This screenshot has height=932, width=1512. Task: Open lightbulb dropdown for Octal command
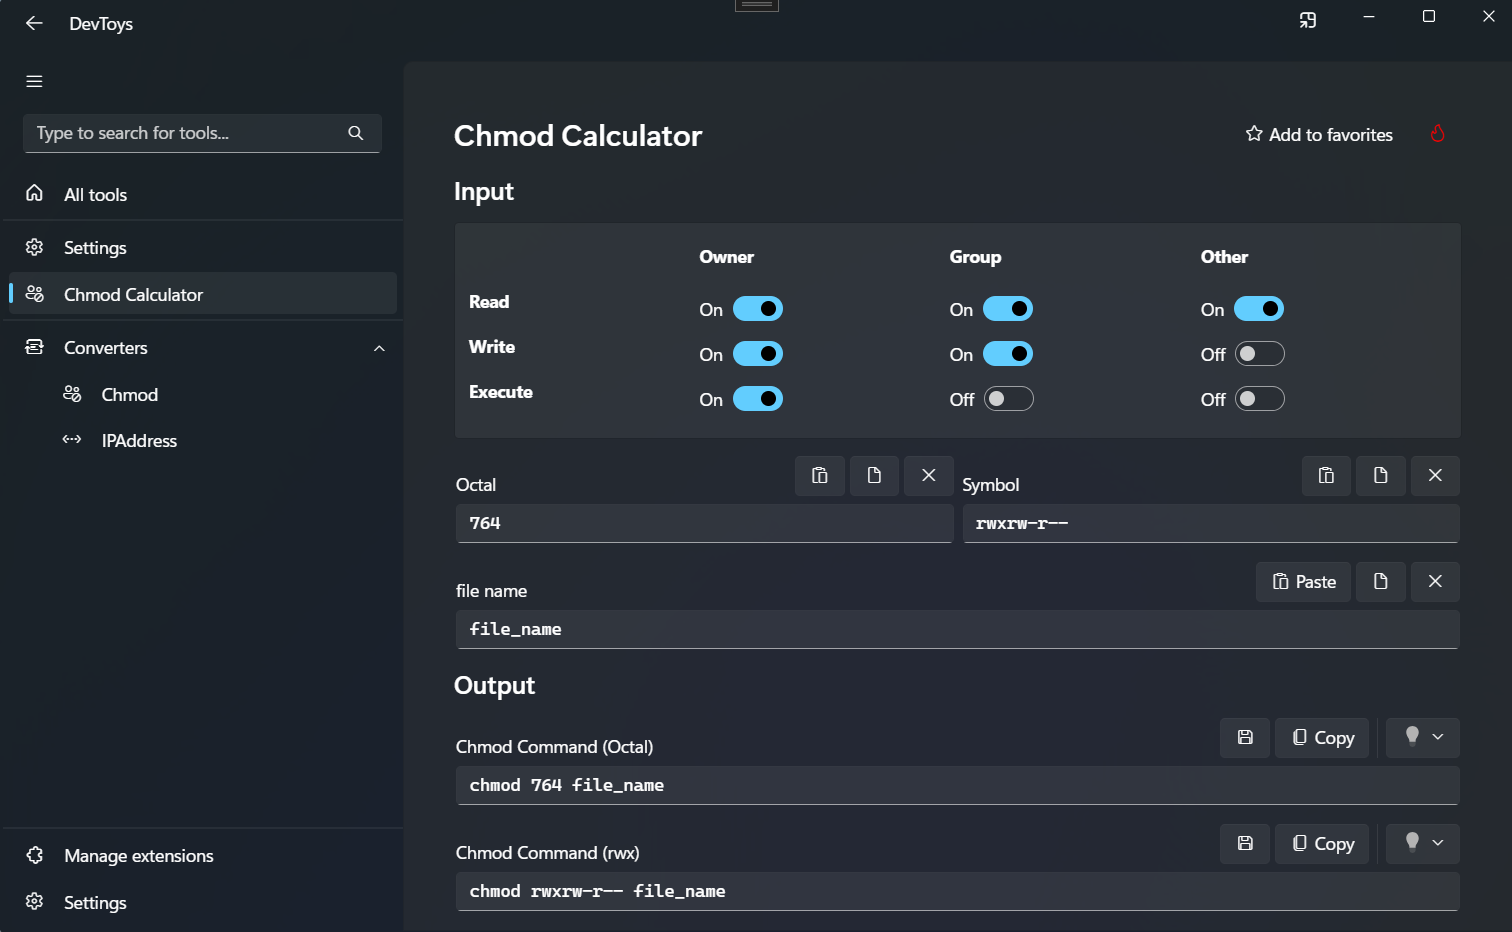click(1423, 738)
